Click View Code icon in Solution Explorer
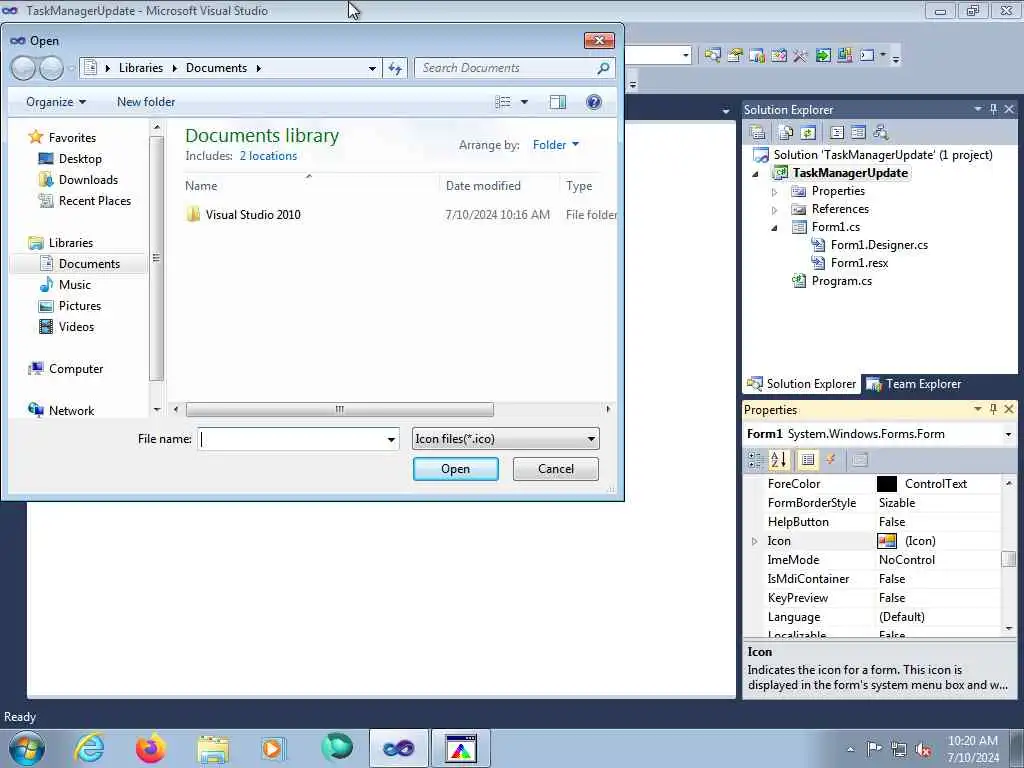1024x768 pixels. coord(837,133)
